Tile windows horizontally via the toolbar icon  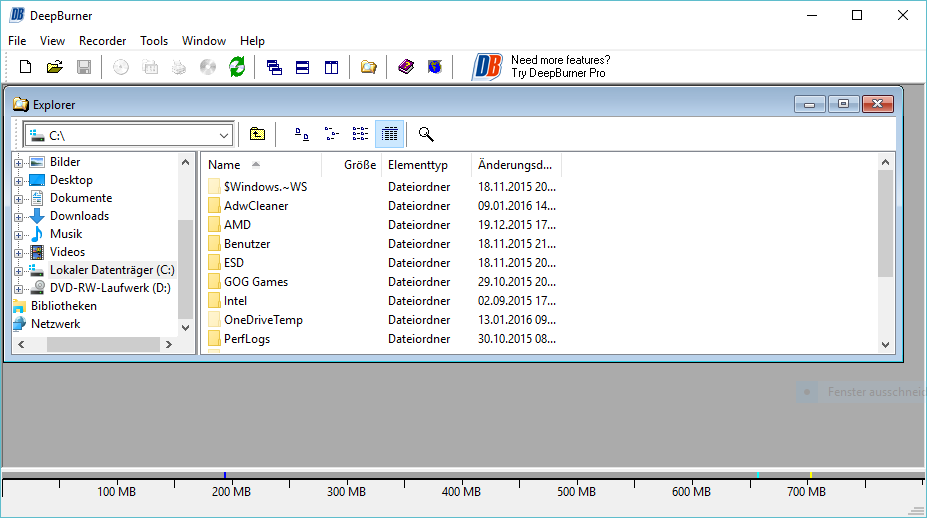click(x=302, y=67)
